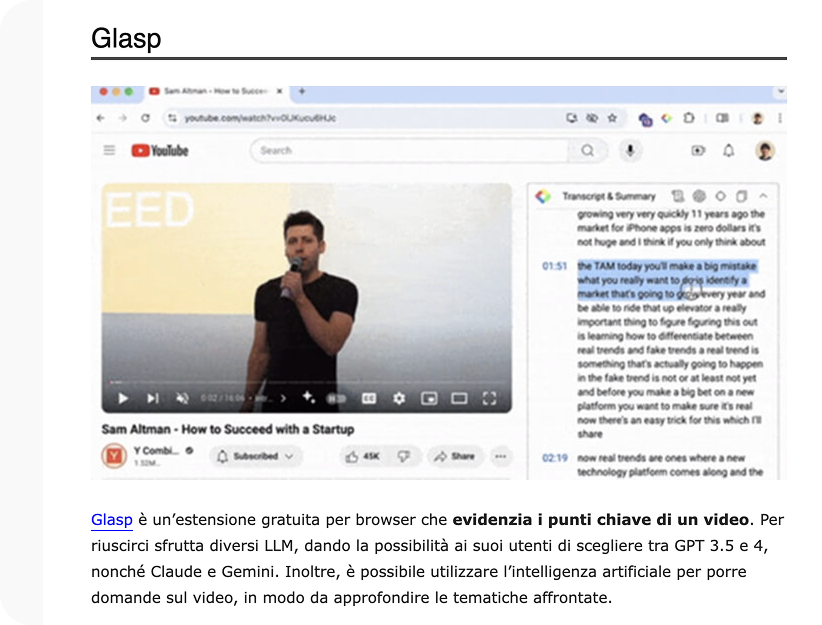Go back with the browser back arrow
This screenshot has width=822, height=625.
[100, 118]
